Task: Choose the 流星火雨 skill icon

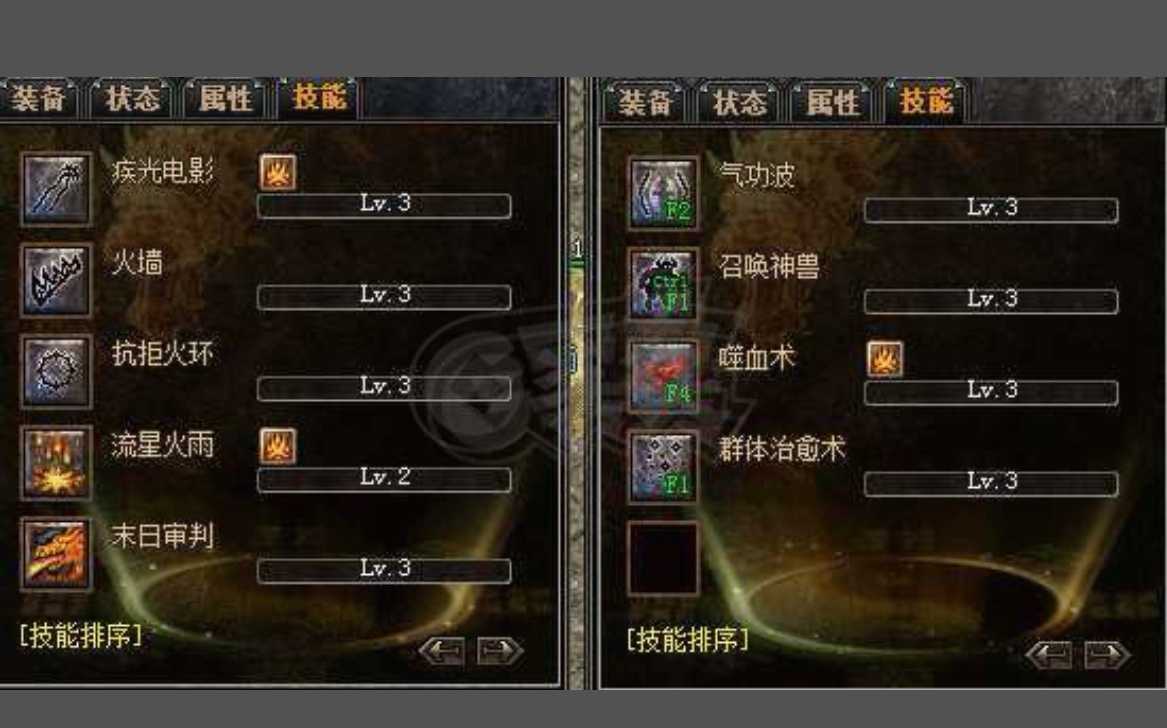Action: pyautogui.click(x=57, y=463)
